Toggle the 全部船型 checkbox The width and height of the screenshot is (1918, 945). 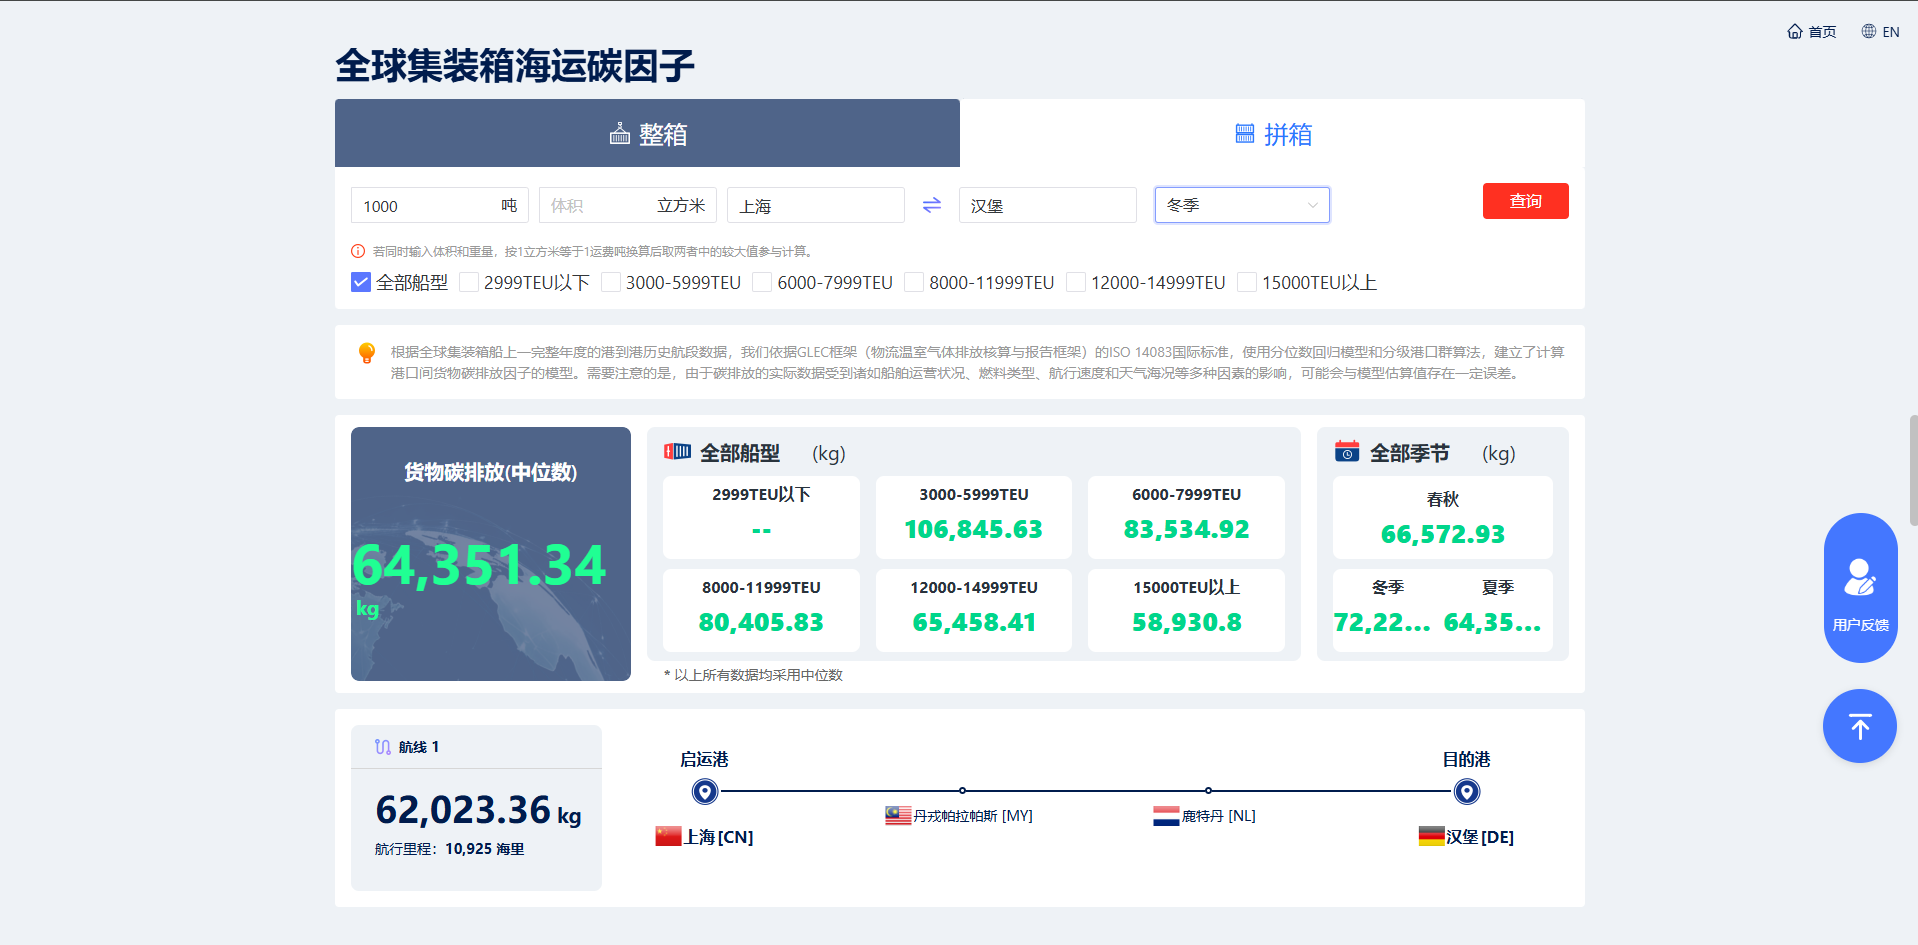[x=361, y=283]
